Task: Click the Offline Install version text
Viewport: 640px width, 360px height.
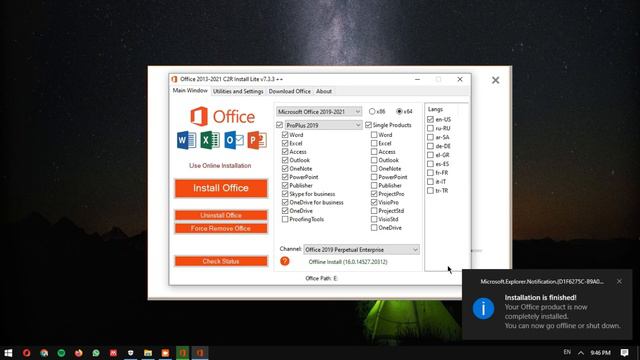Action: 348,262
